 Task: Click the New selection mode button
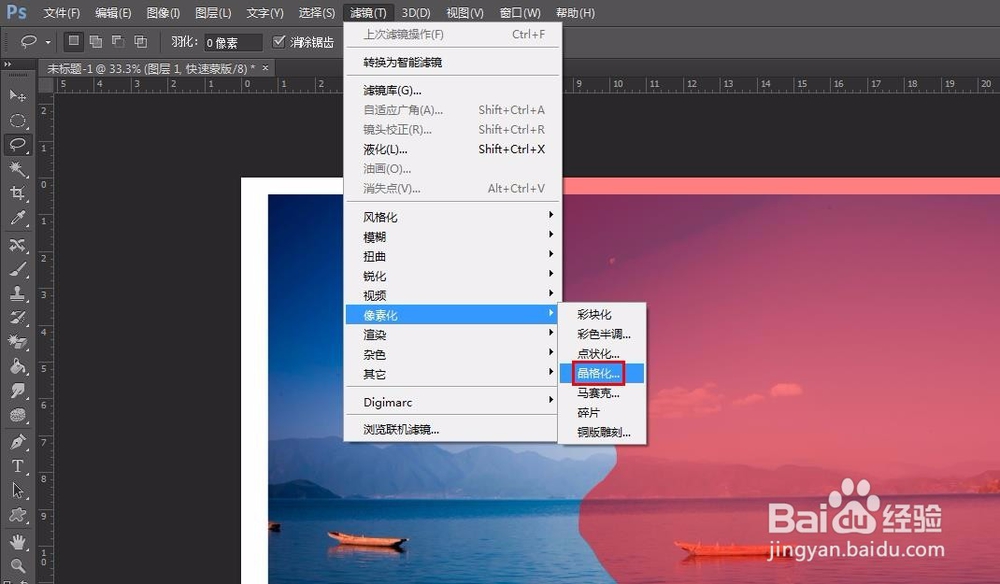pyautogui.click(x=73, y=42)
